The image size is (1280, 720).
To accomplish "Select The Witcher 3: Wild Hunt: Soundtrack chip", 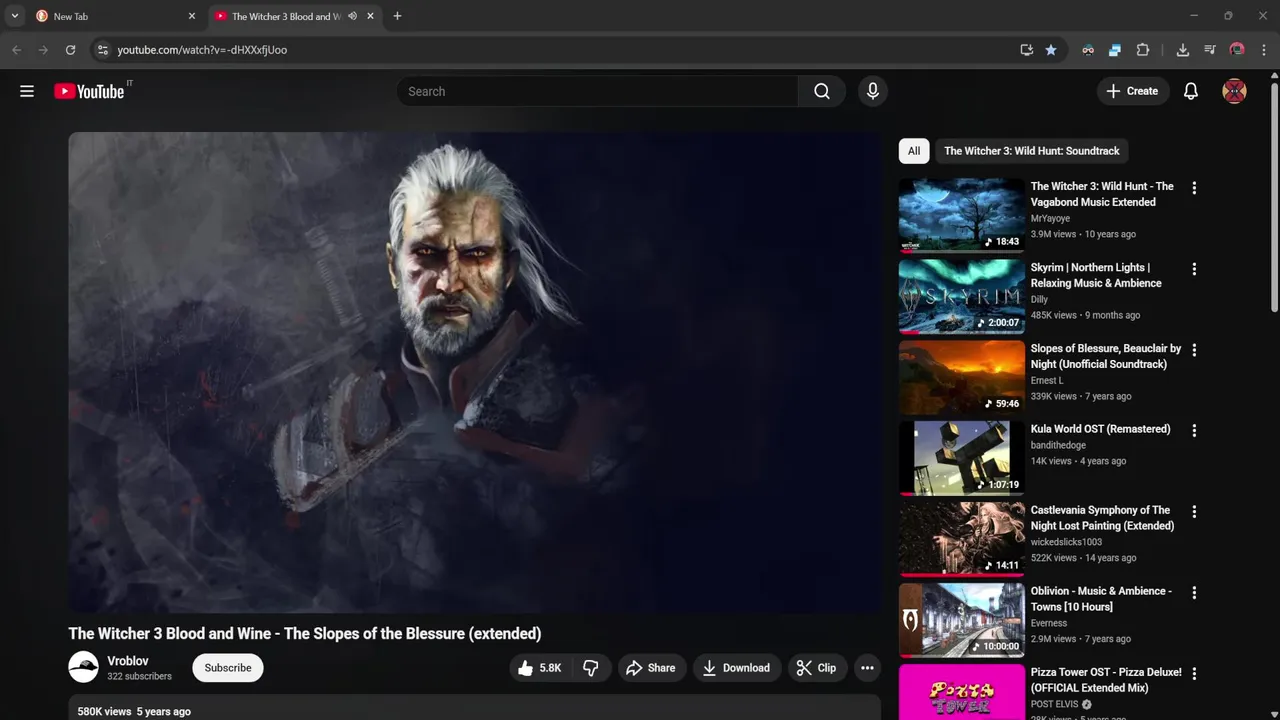I will (1032, 151).
